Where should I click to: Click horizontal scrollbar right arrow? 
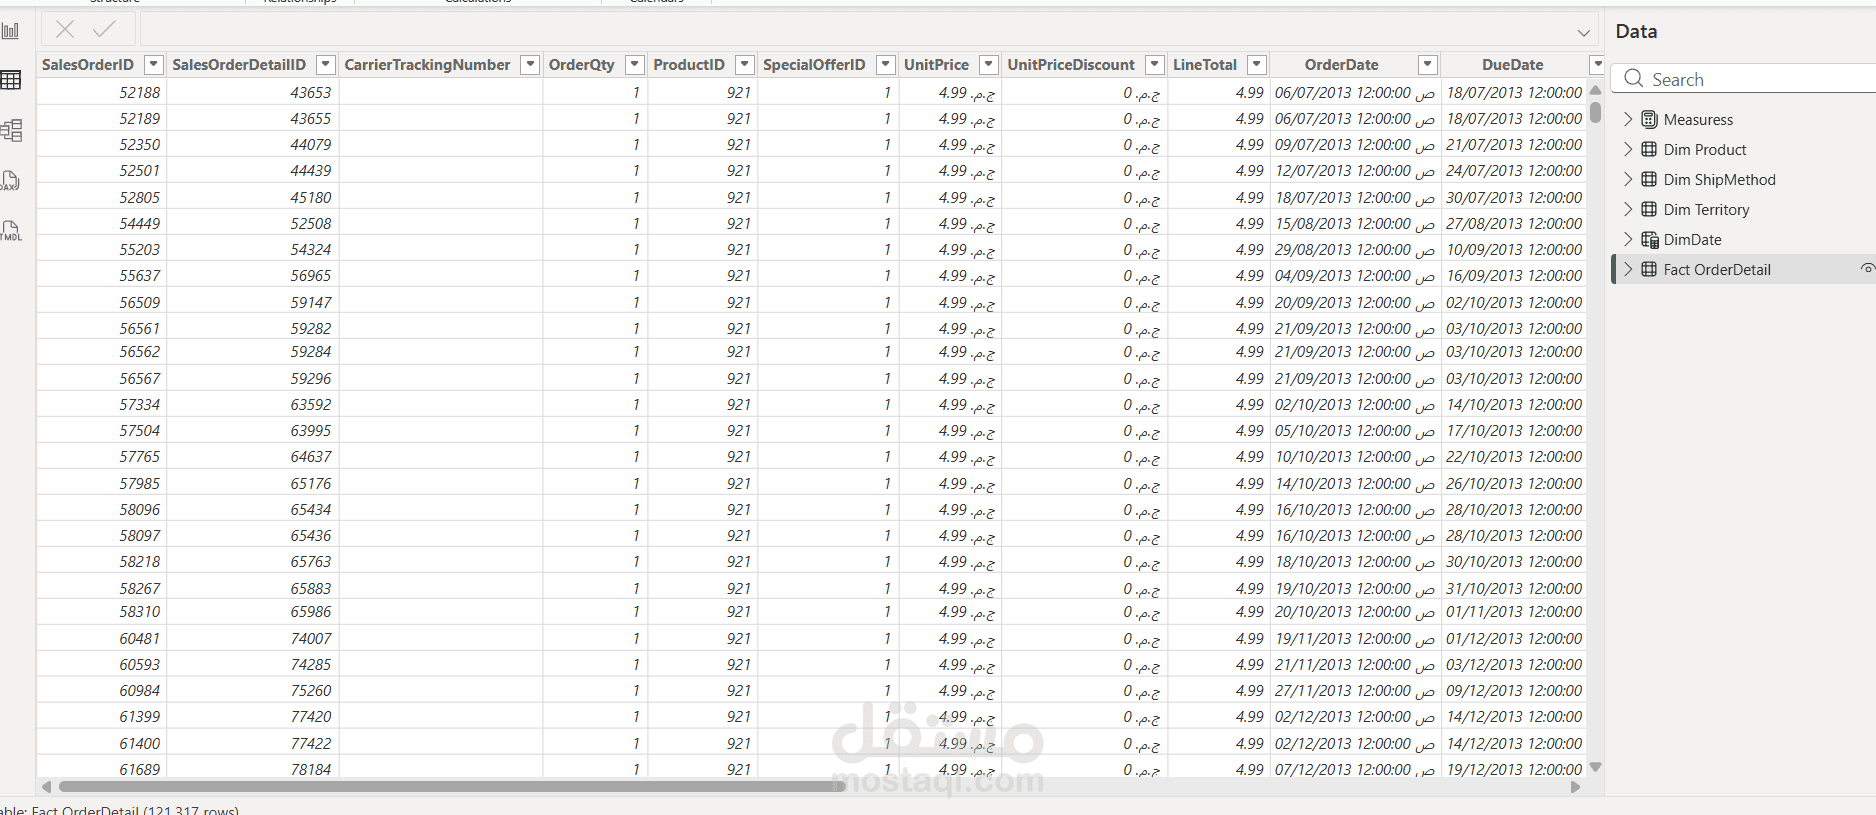click(x=1576, y=787)
